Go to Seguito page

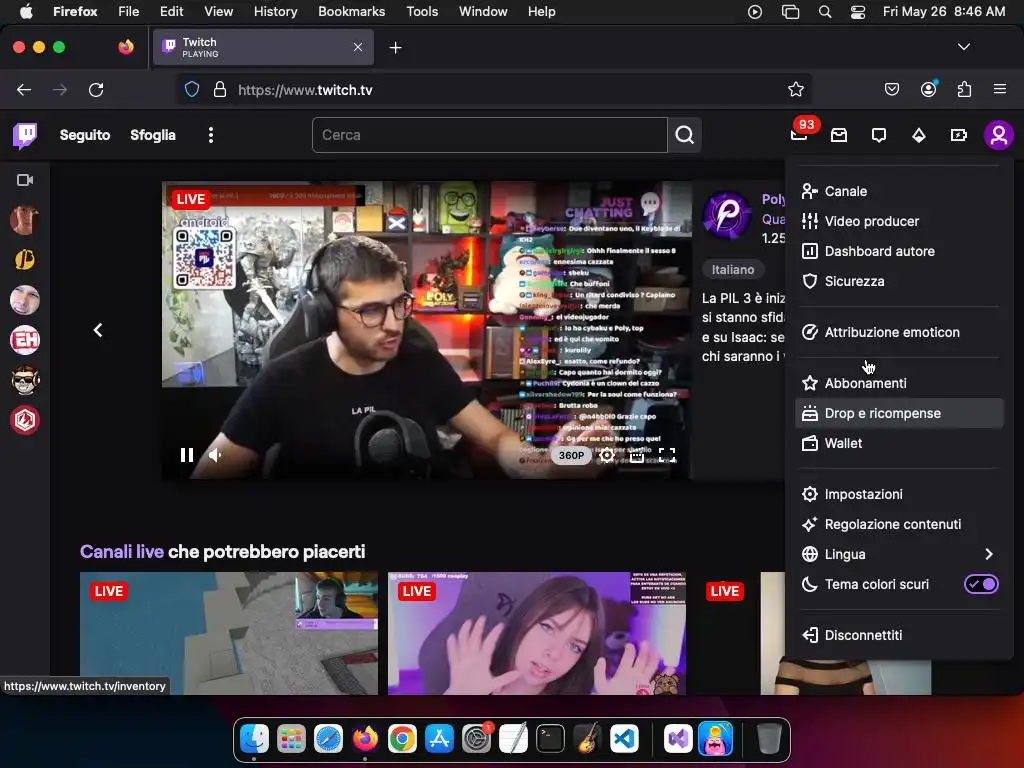coord(85,135)
